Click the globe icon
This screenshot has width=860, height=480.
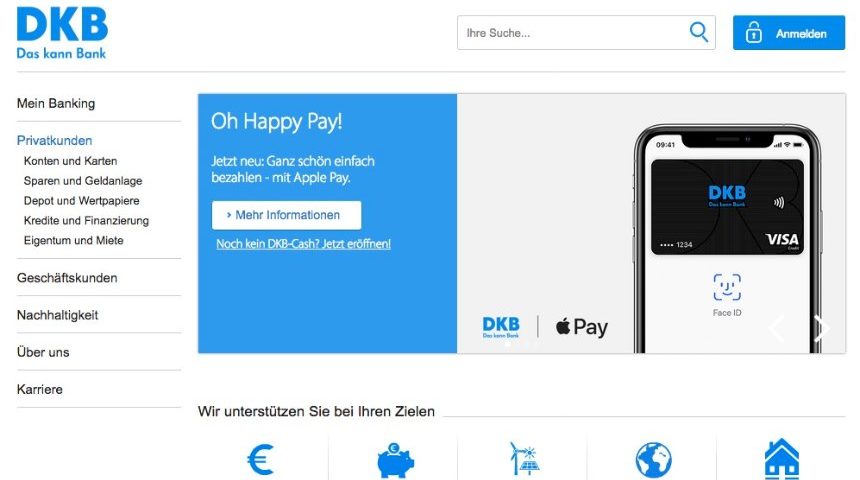click(653, 460)
